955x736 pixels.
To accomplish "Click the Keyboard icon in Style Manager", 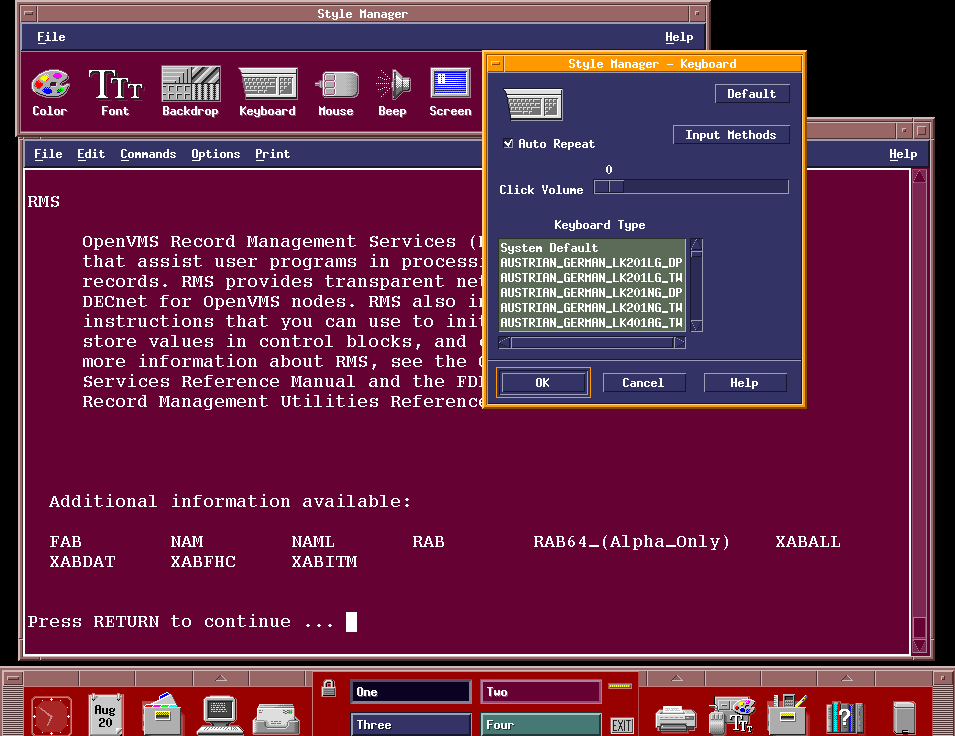I will (x=267, y=92).
